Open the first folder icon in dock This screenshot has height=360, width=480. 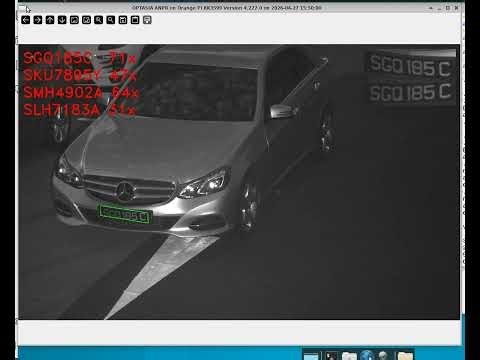coord(349,356)
